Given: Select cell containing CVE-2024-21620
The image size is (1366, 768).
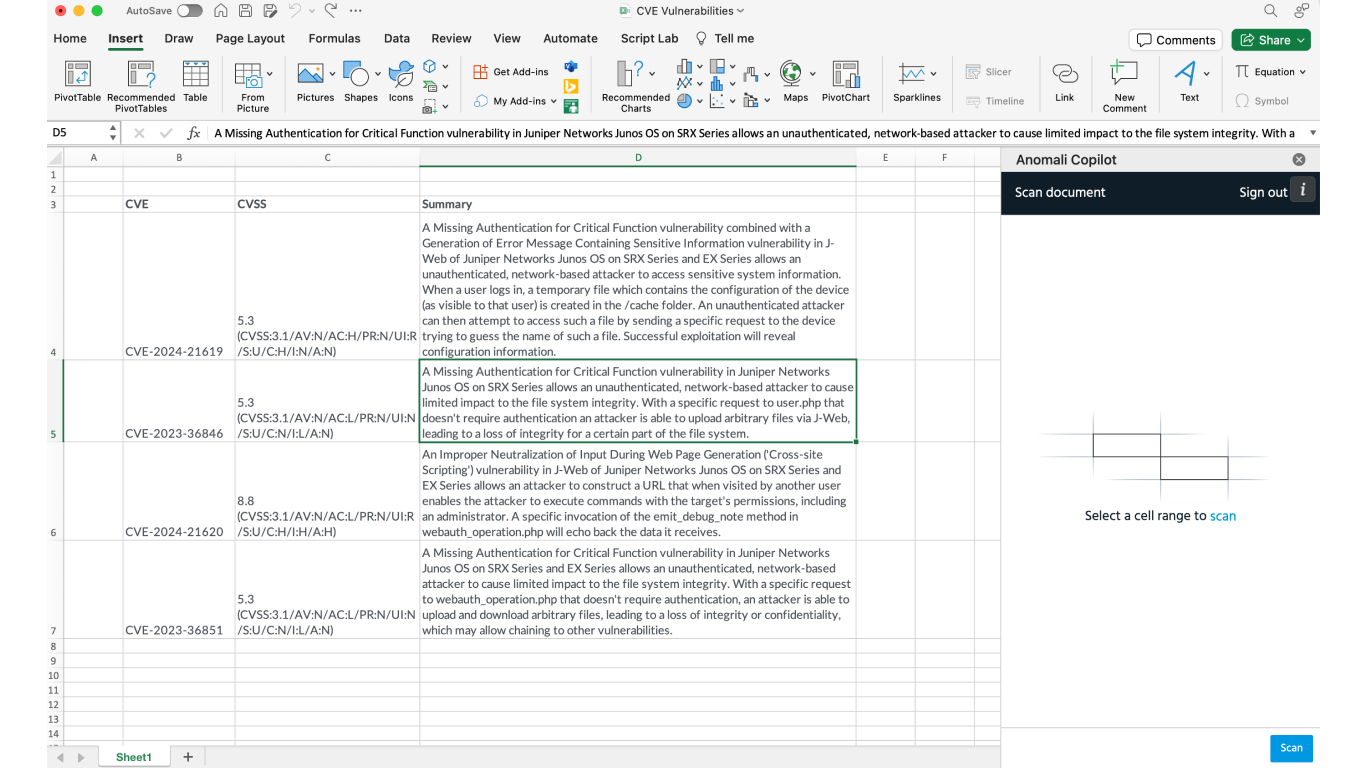Looking at the screenshot, I should point(179,492).
